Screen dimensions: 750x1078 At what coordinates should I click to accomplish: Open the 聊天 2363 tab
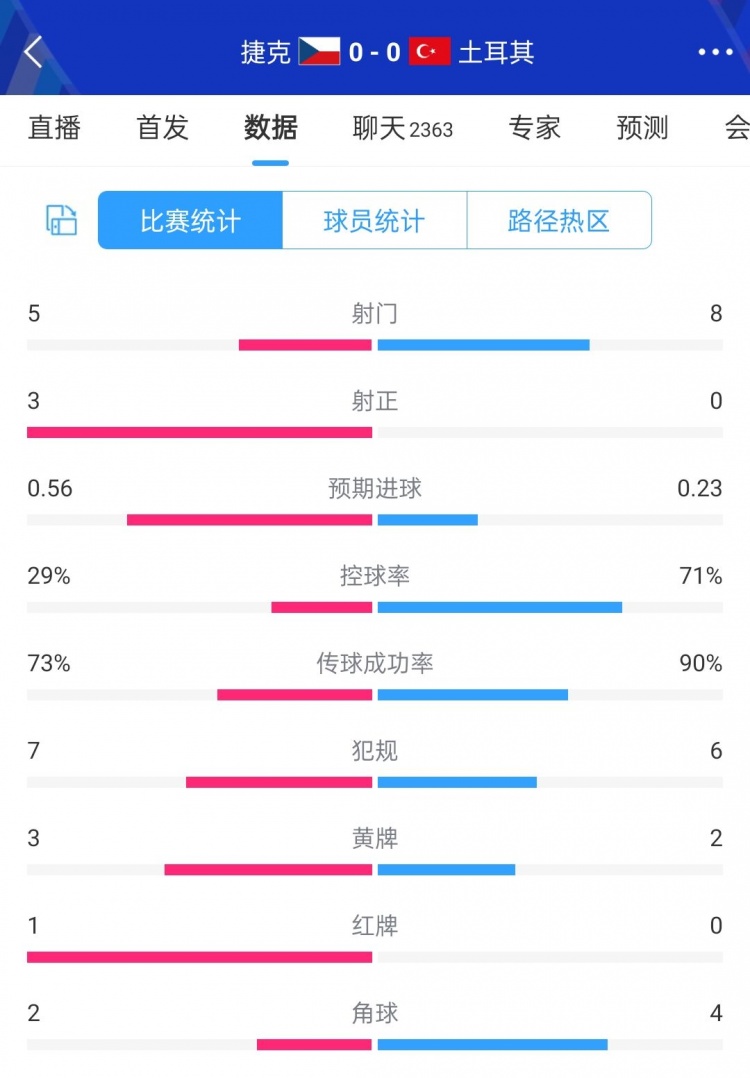(402, 128)
